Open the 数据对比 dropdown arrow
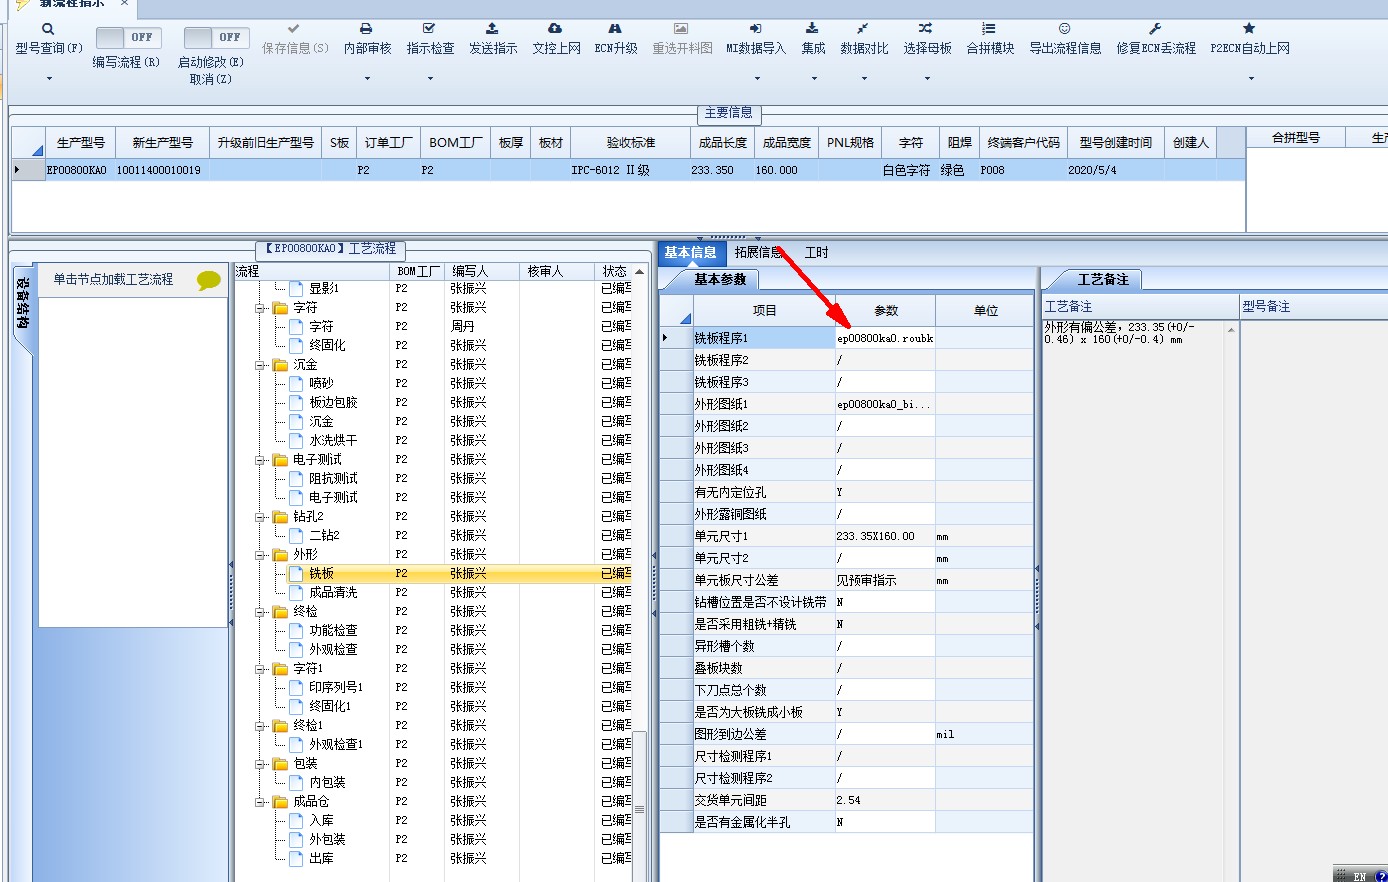 [864, 78]
